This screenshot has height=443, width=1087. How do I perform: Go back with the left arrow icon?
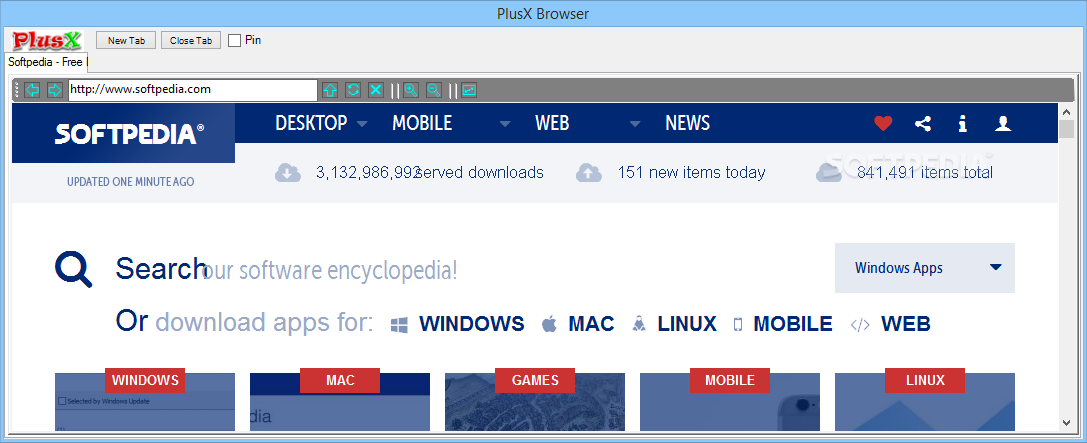point(32,89)
